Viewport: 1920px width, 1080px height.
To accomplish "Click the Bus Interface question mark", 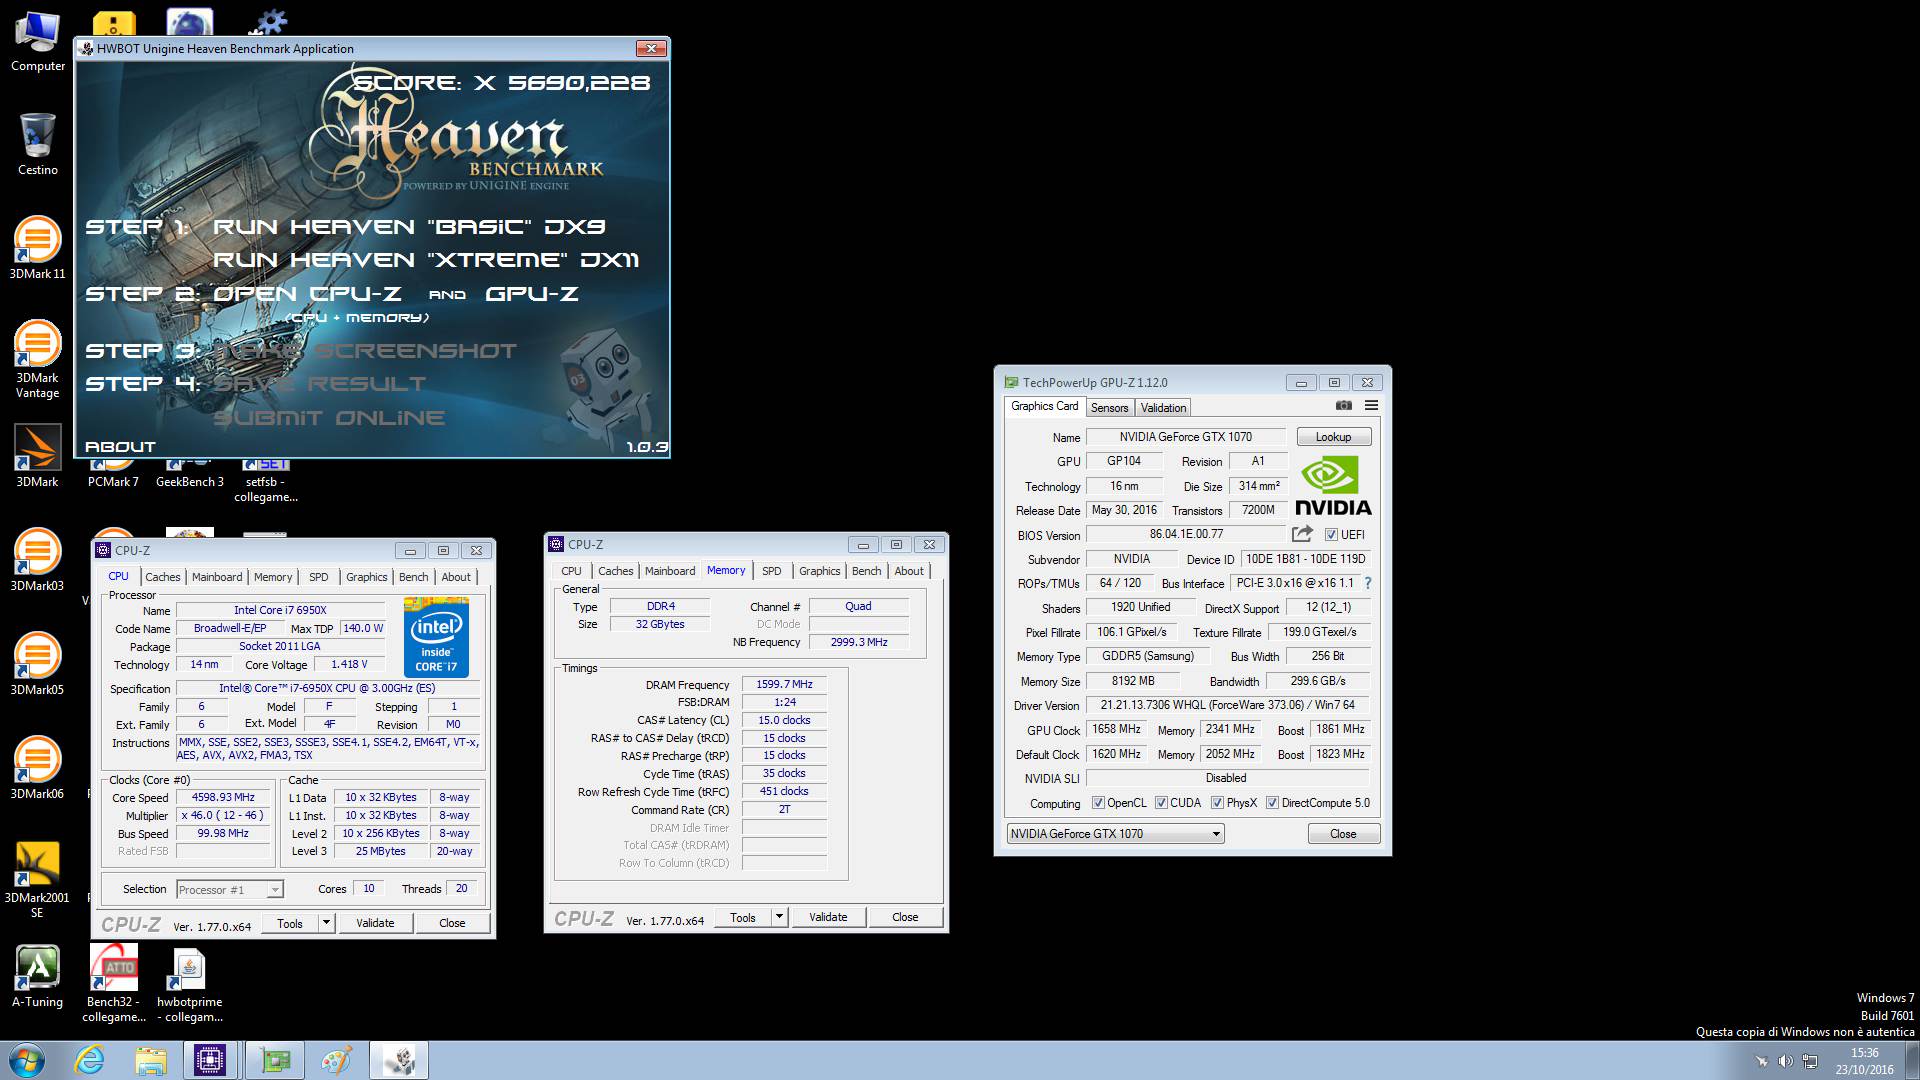I will tap(1367, 583).
